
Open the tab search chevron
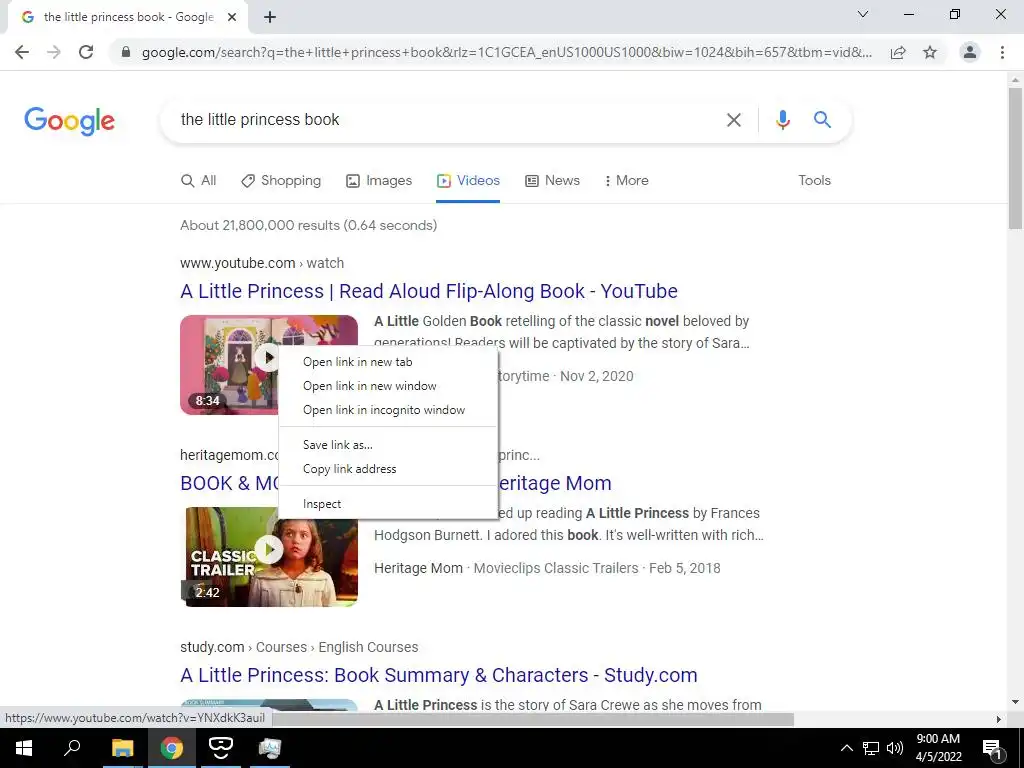coord(863,14)
